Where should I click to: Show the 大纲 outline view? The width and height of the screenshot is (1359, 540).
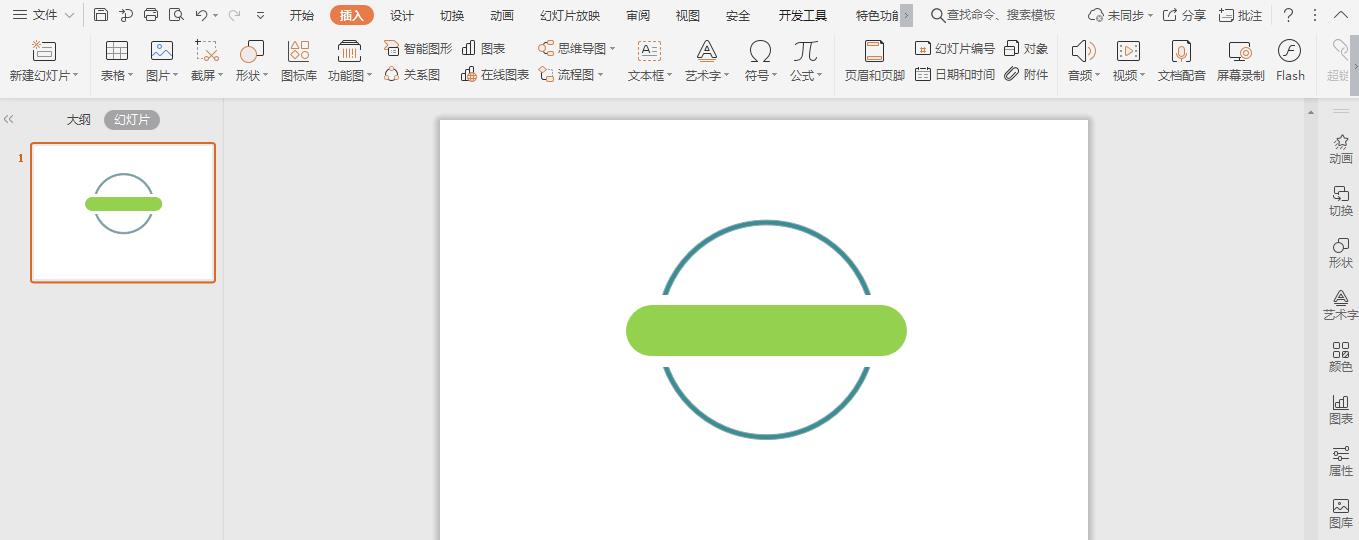click(x=79, y=119)
